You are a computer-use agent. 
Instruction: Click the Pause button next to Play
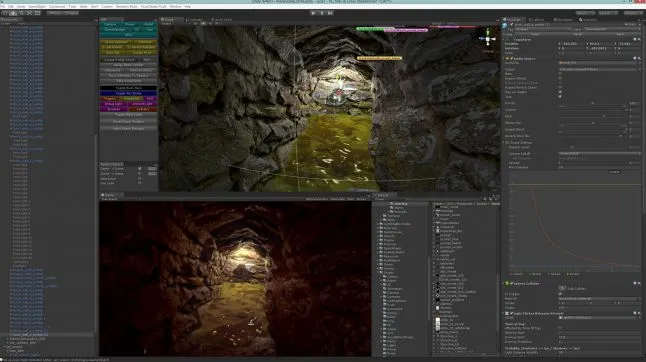pos(322,13)
